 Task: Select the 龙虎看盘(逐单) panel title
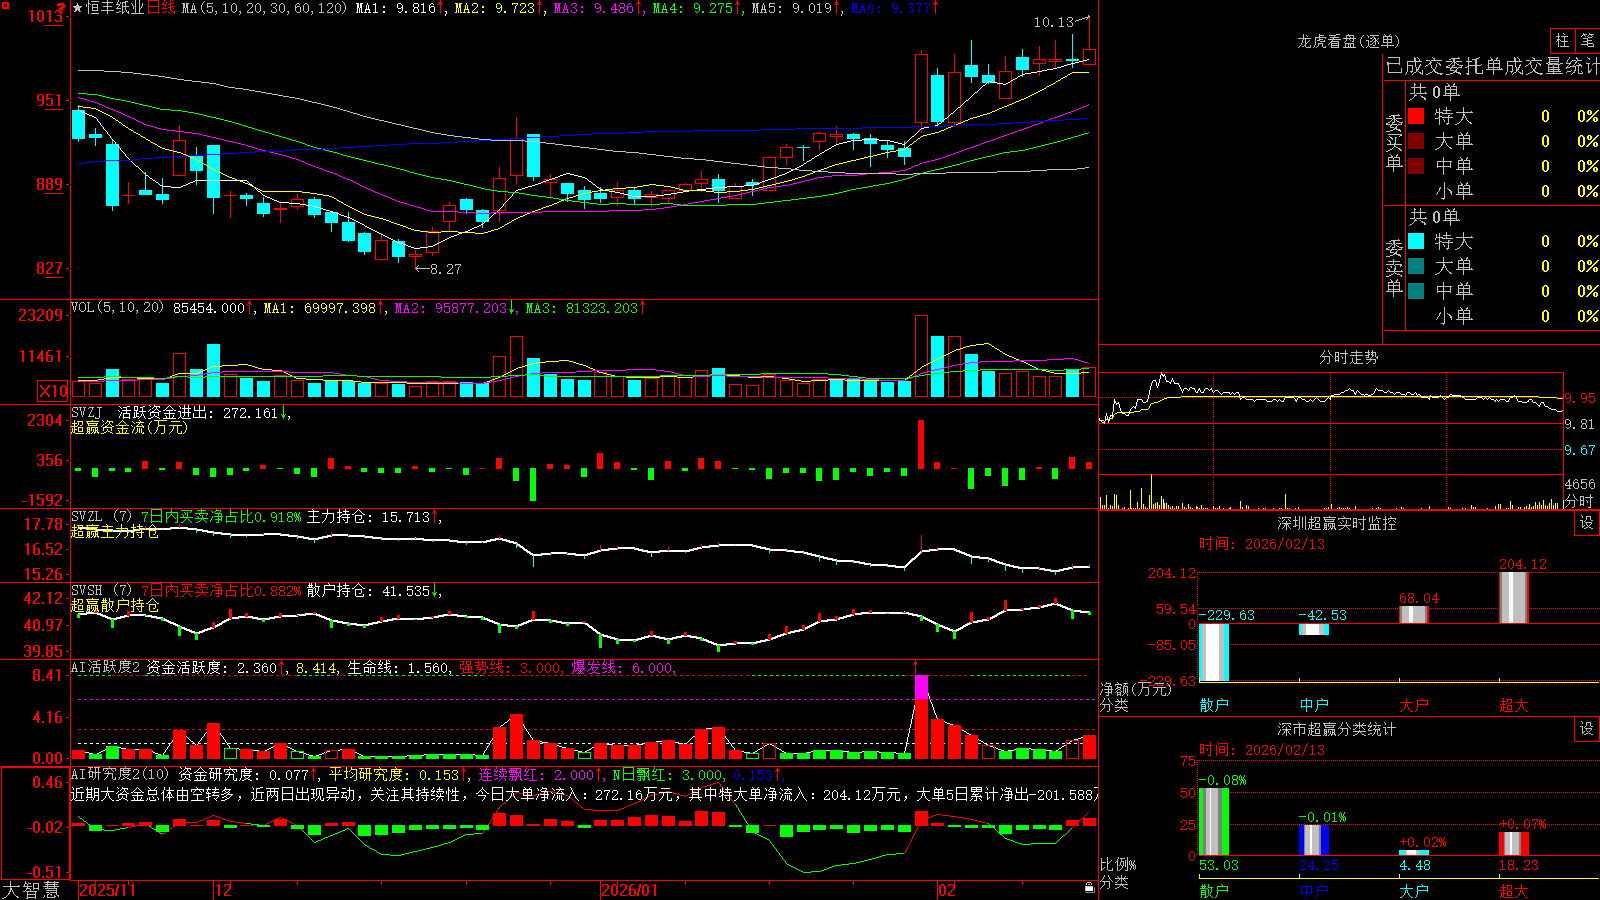tap(1349, 41)
